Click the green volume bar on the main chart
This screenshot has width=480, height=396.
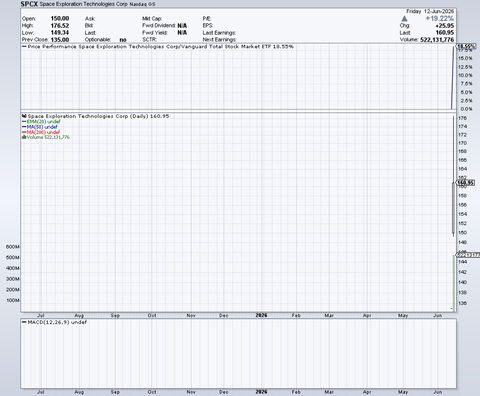coord(454,283)
